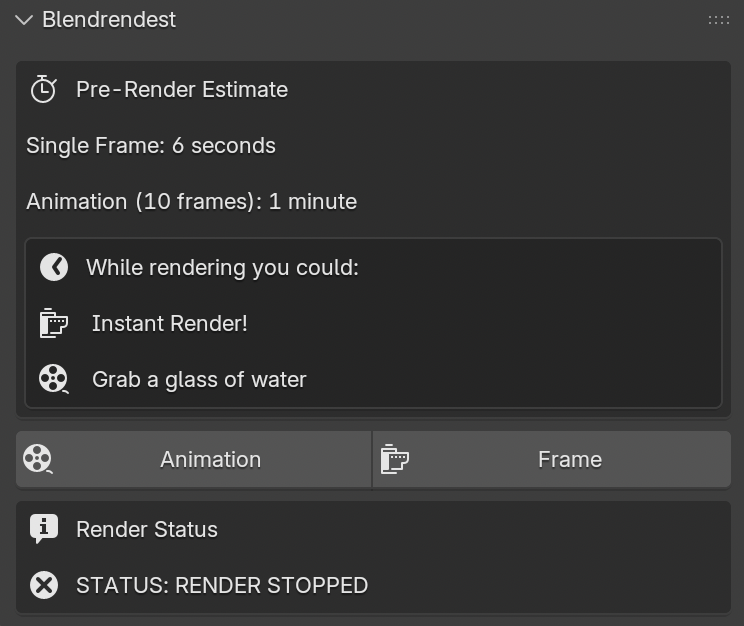Collapse the Blendrendest panel chevron
The image size is (744, 626).
pyautogui.click(x=24, y=20)
